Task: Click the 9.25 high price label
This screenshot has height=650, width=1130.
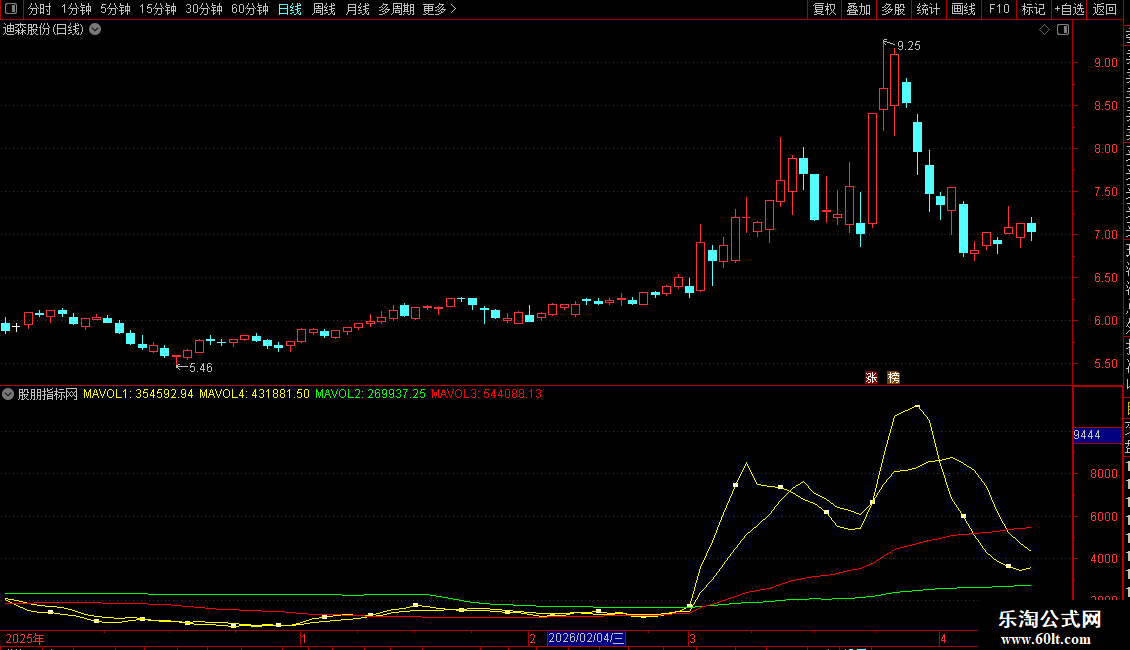Action: [909, 46]
